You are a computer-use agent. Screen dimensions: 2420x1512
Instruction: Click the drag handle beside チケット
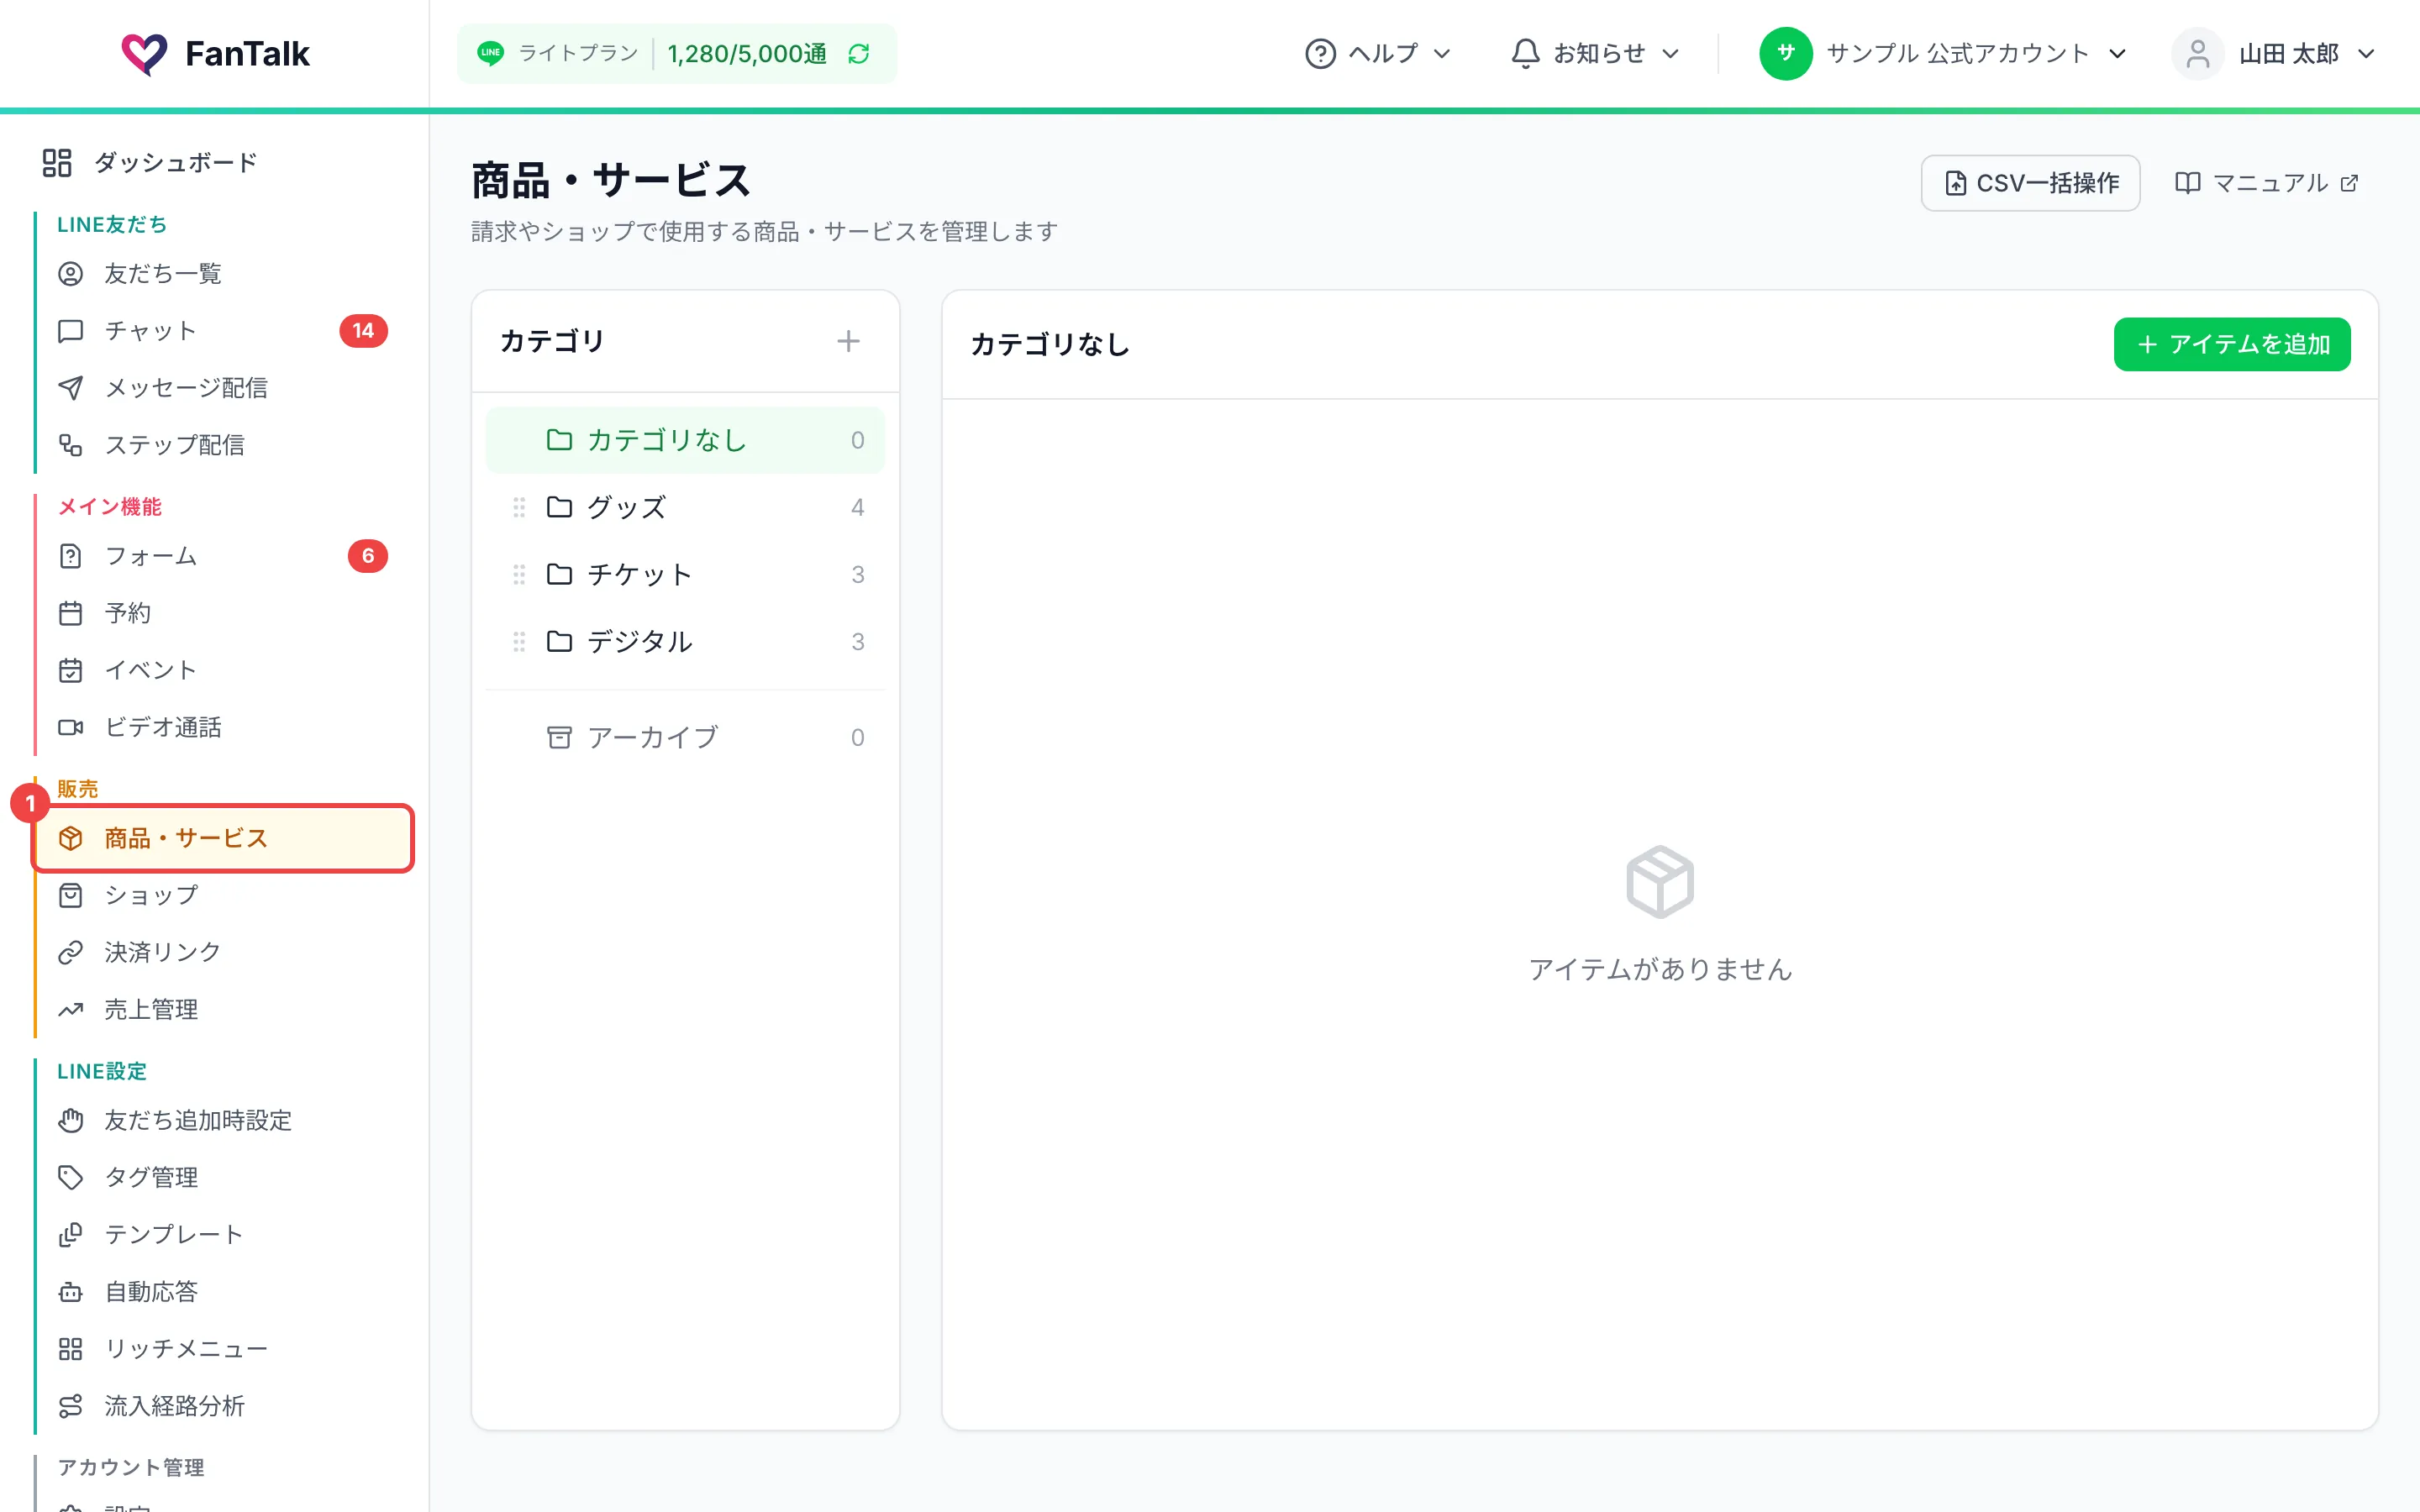pyautogui.click(x=519, y=574)
